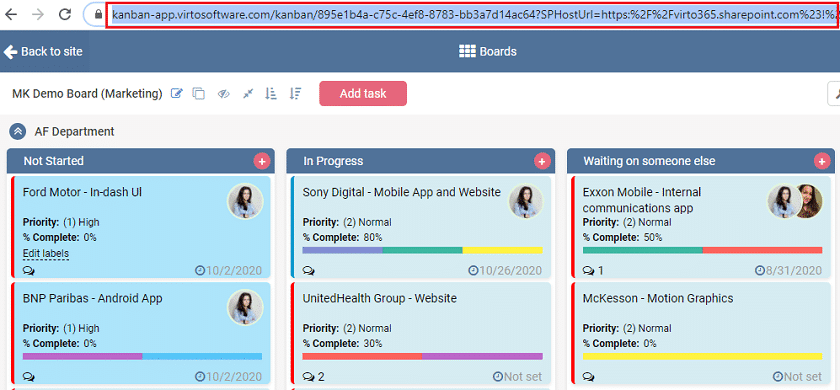Toggle the crossed-eye visibility icon
840x390 pixels.
pyautogui.click(x=223, y=94)
